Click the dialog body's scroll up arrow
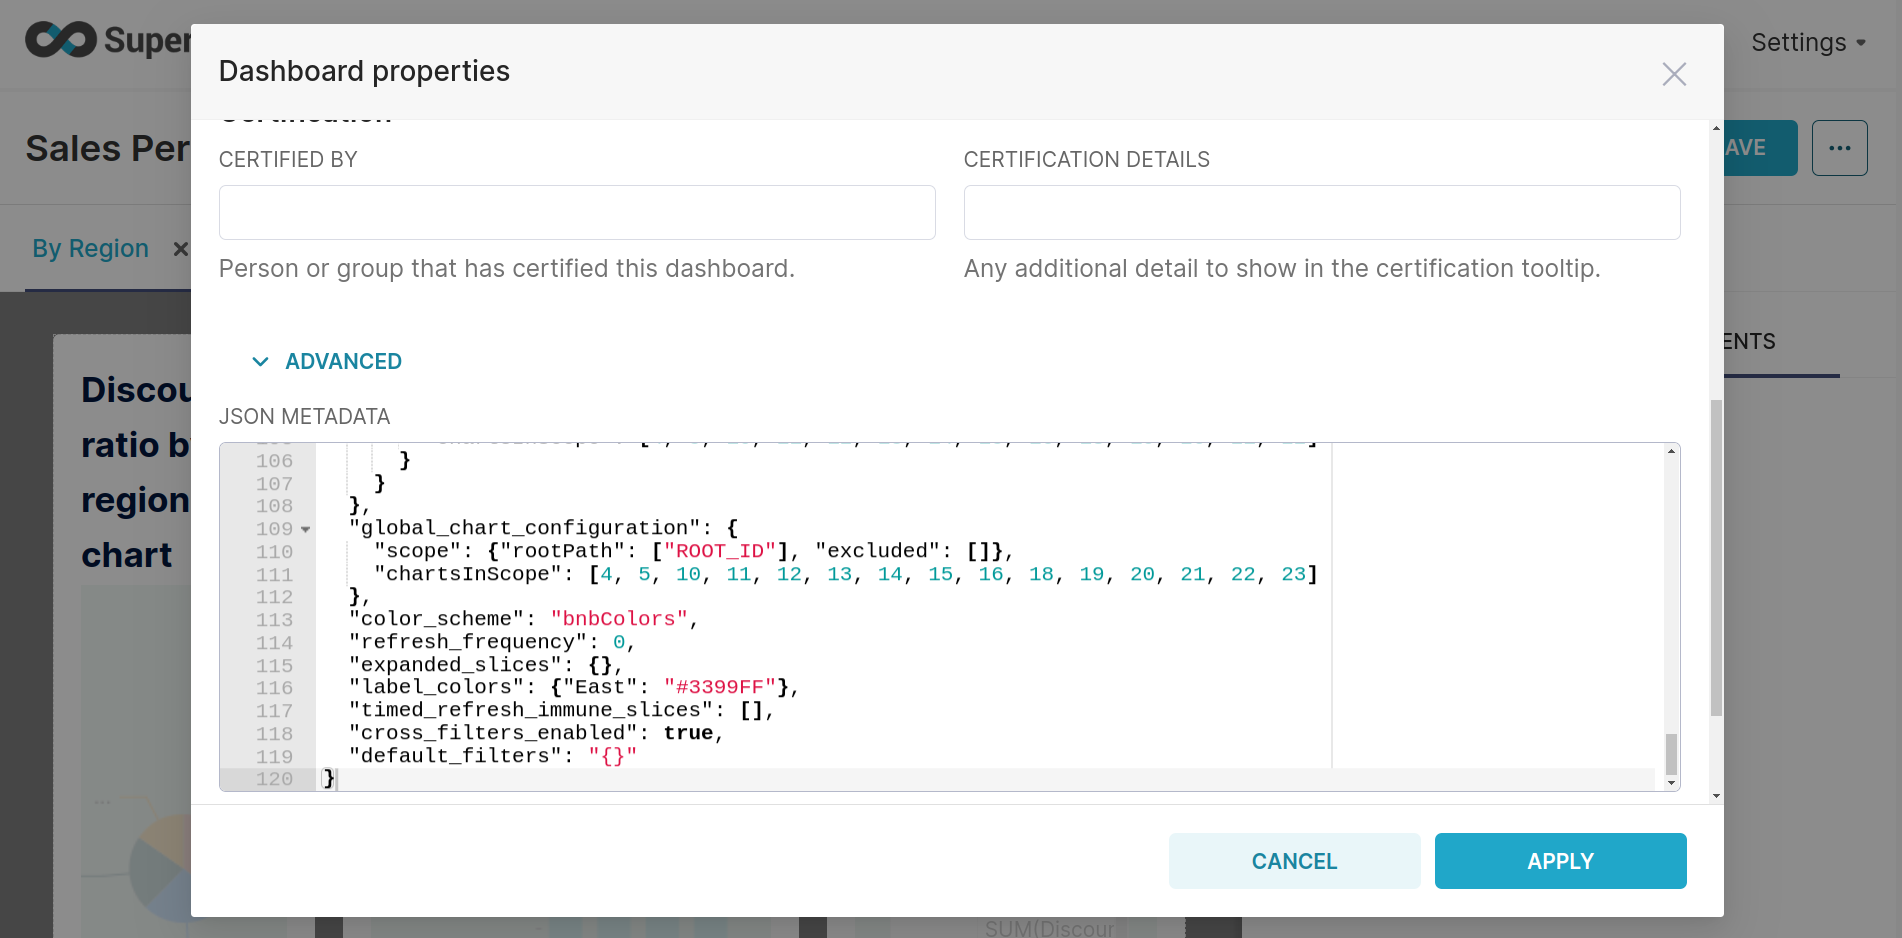1902x938 pixels. pos(1716,128)
